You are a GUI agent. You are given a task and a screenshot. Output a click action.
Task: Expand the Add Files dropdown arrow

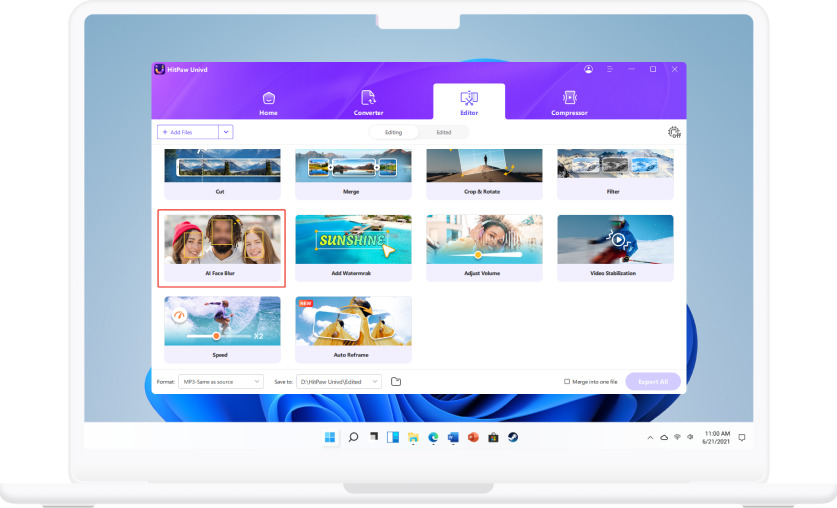click(x=226, y=132)
